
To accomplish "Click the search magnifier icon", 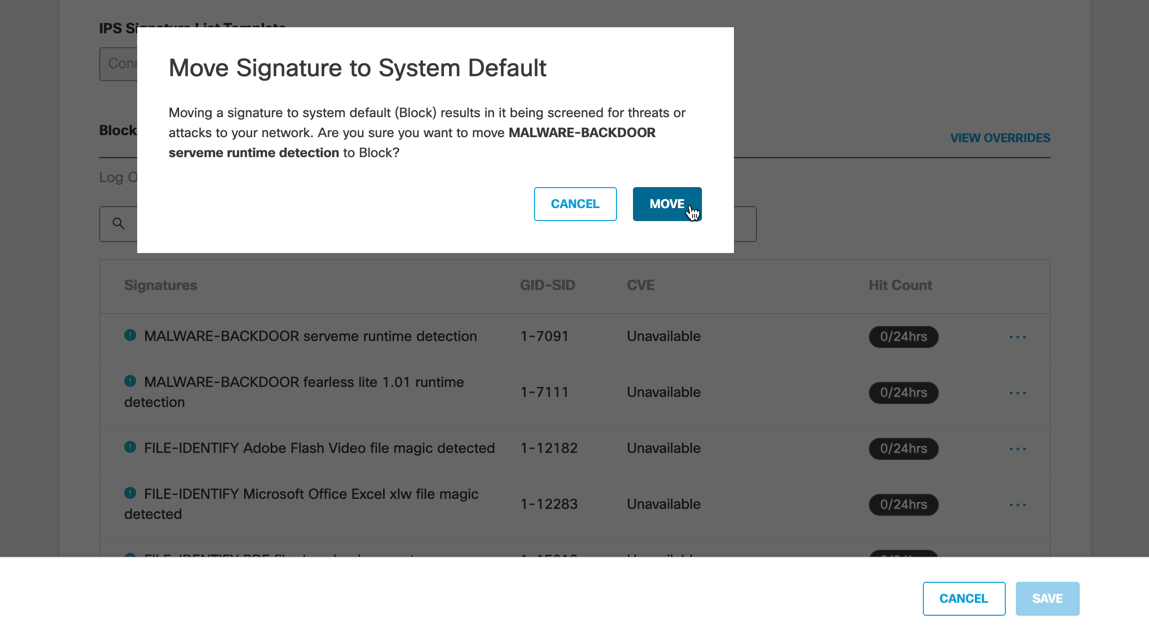I will [118, 224].
